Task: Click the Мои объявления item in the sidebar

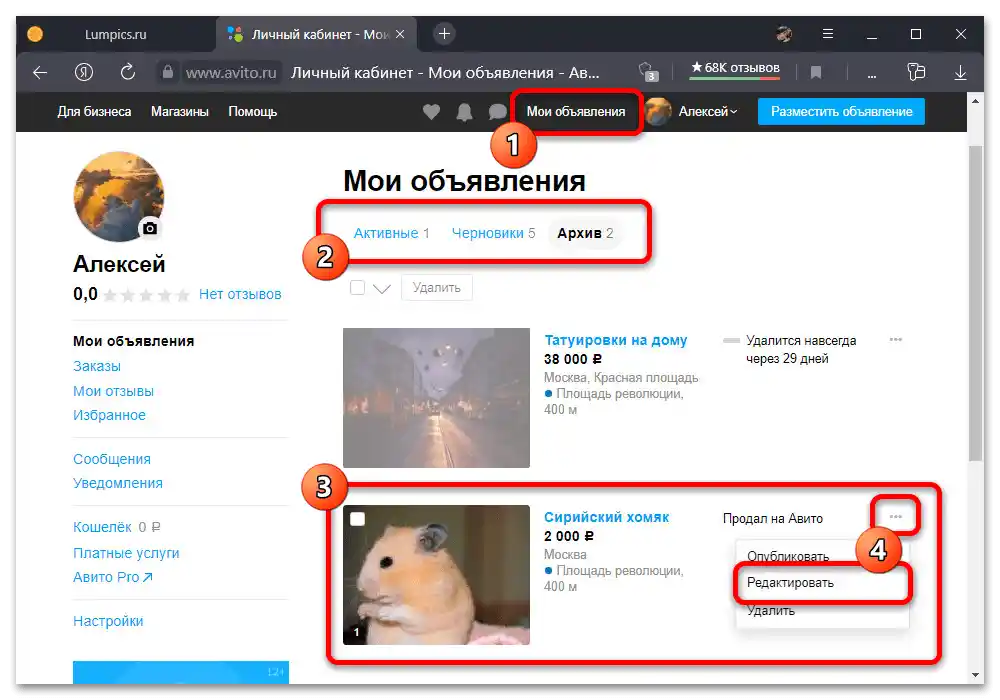Action: [x=133, y=341]
